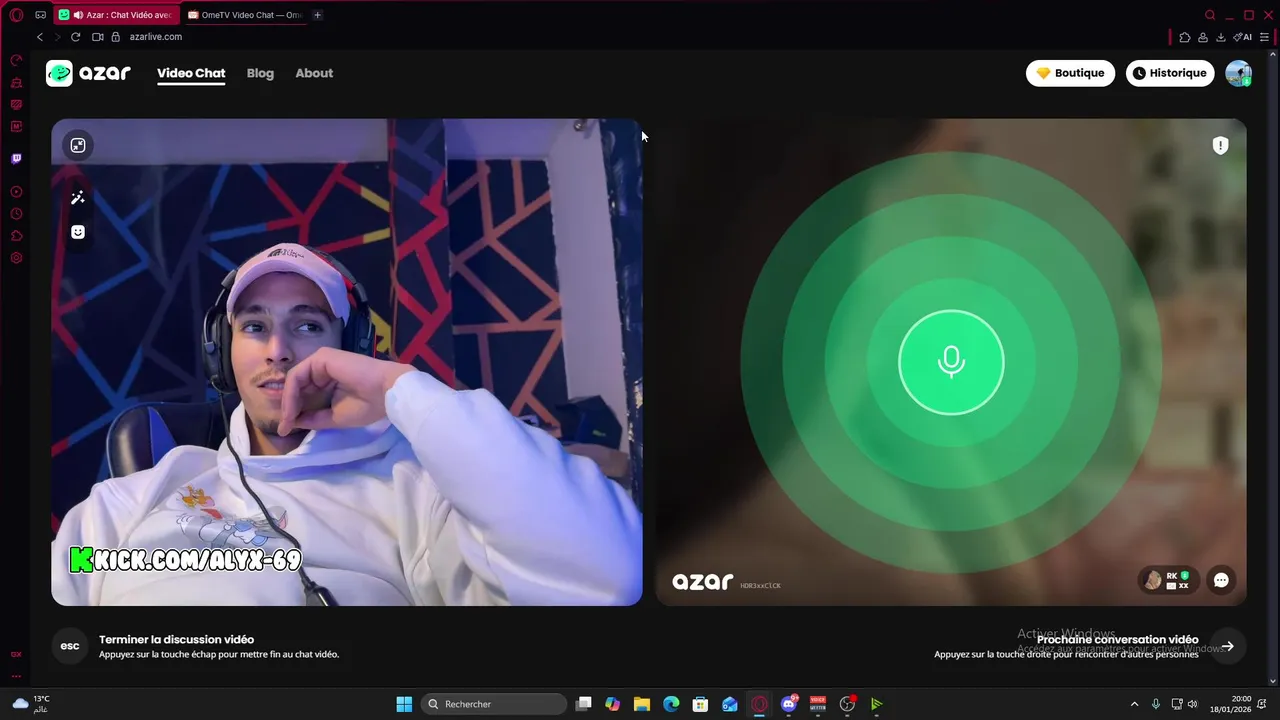The width and height of the screenshot is (1280, 720).
Task: Click the Opera GX logo menu button
Action: pos(16,15)
